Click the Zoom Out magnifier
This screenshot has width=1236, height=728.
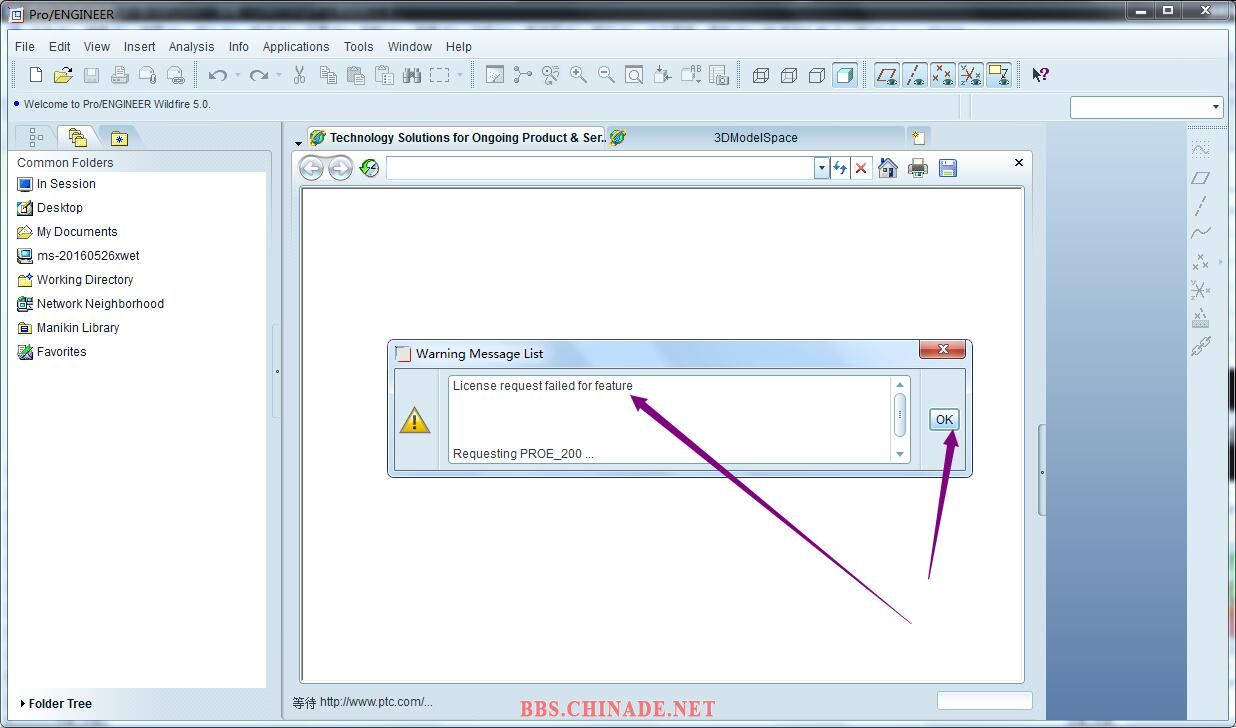(606, 75)
